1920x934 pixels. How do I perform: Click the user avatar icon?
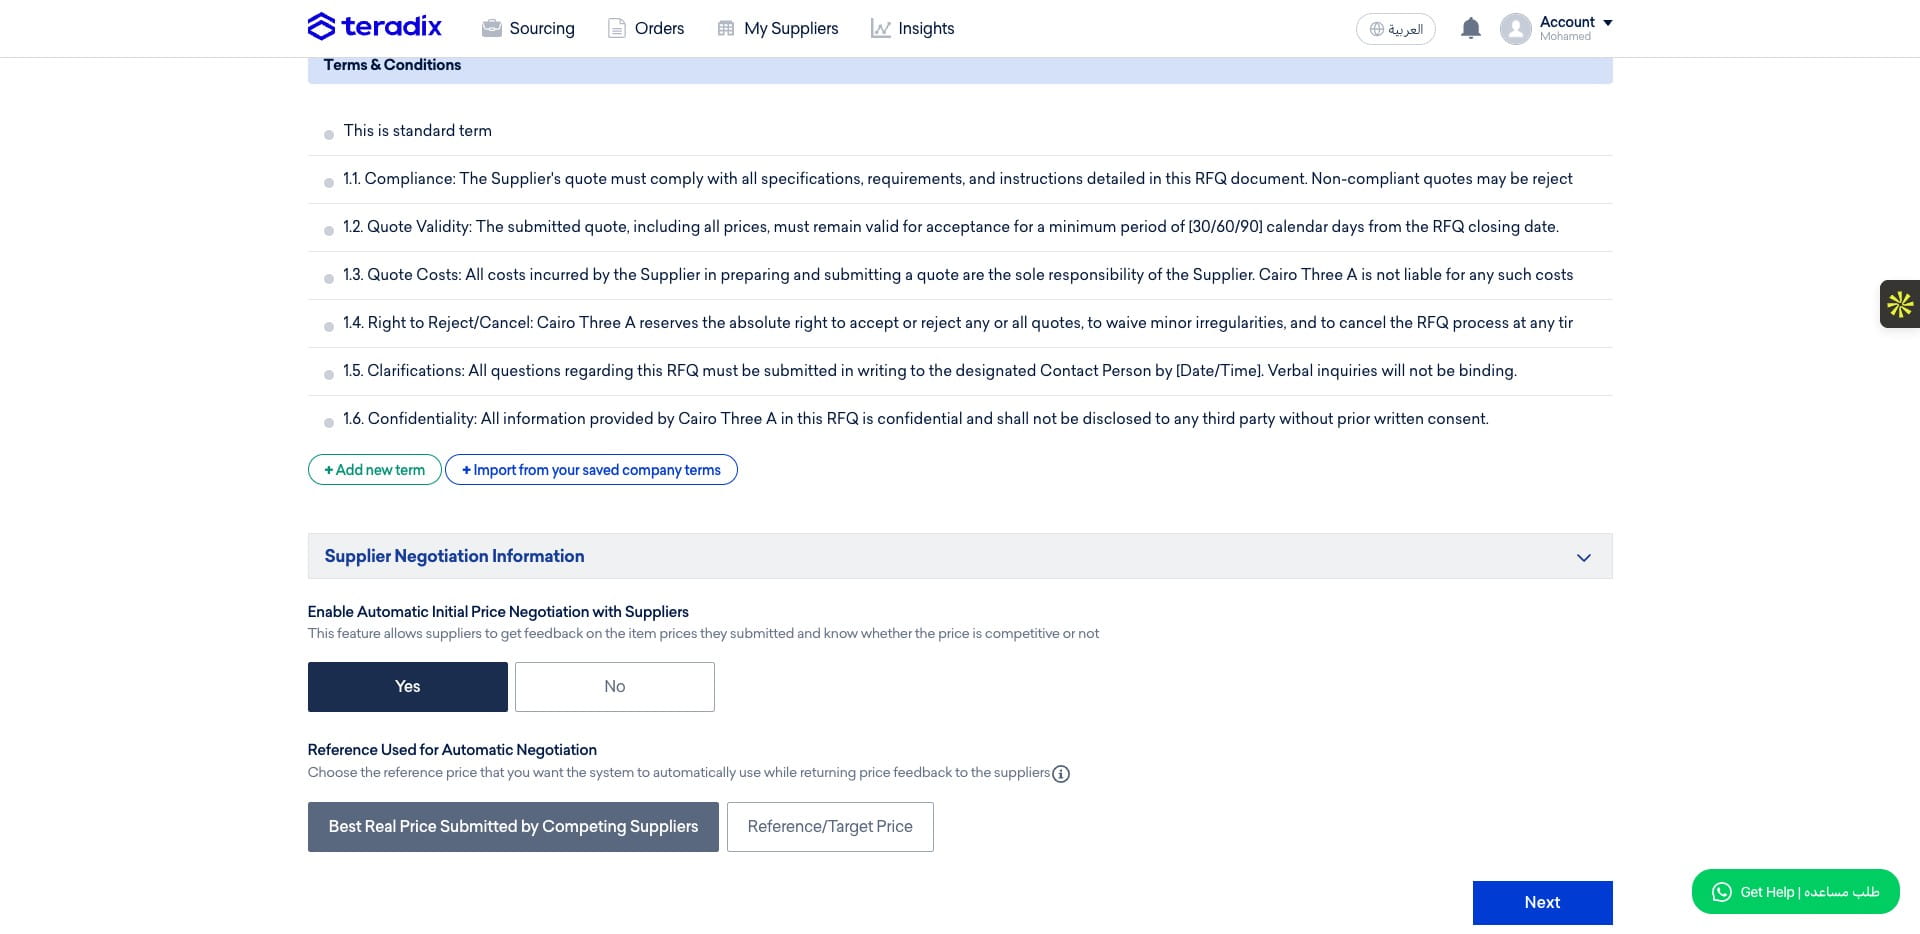pos(1516,29)
